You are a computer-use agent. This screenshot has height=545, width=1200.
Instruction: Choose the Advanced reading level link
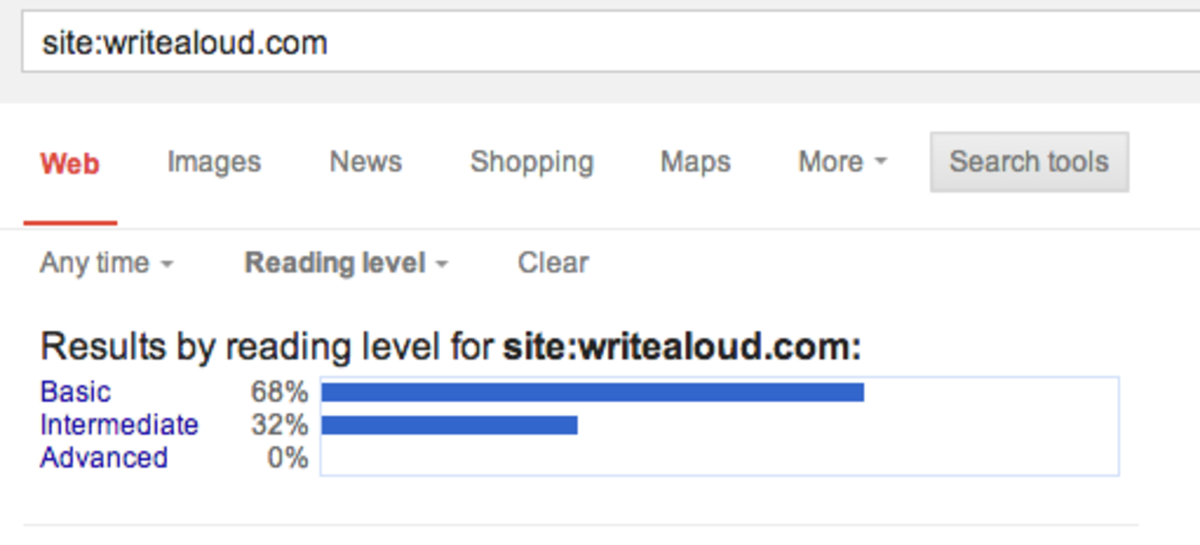pyautogui.click(x=104, y=458)
